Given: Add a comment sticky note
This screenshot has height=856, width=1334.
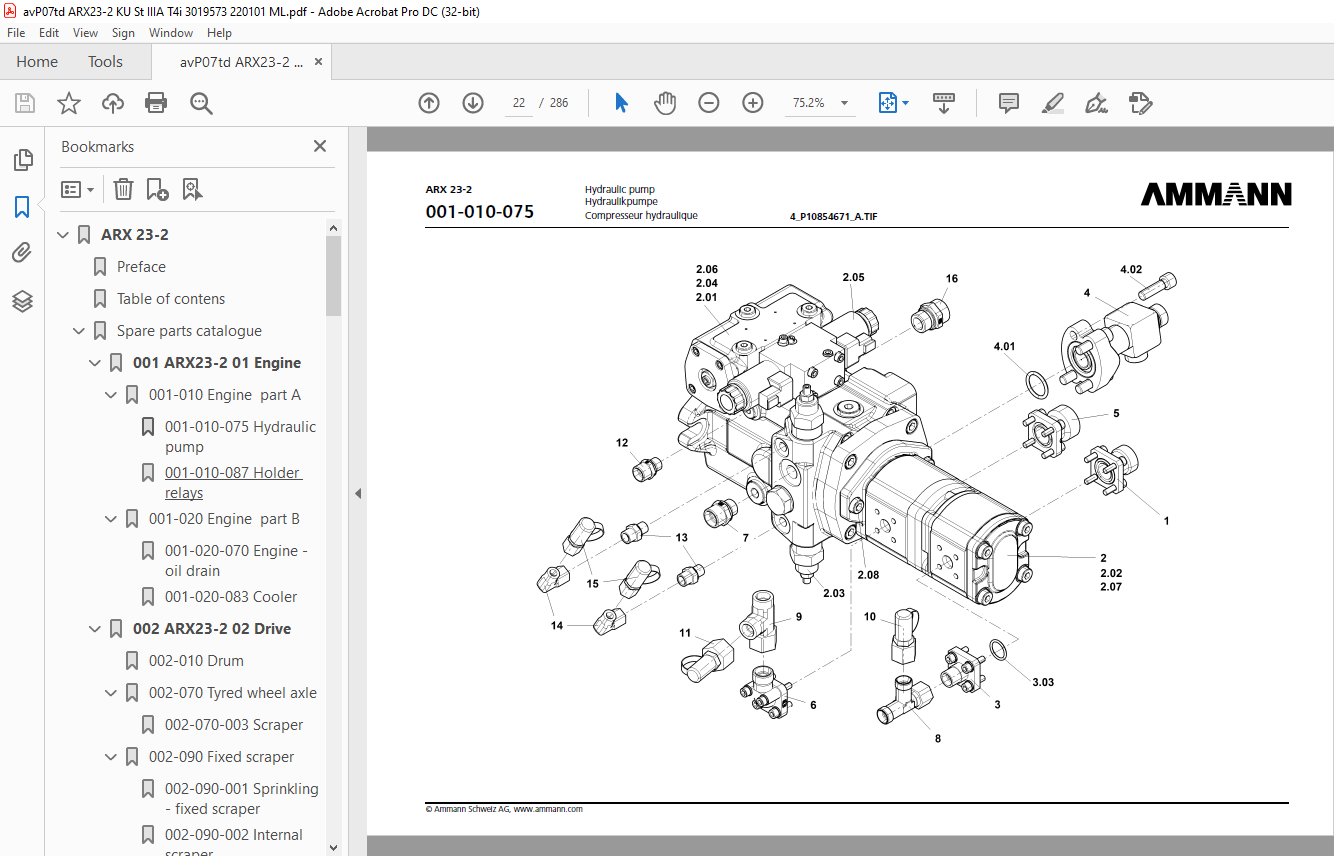Looking at the screenshot, I should [x=1009, y=103].
